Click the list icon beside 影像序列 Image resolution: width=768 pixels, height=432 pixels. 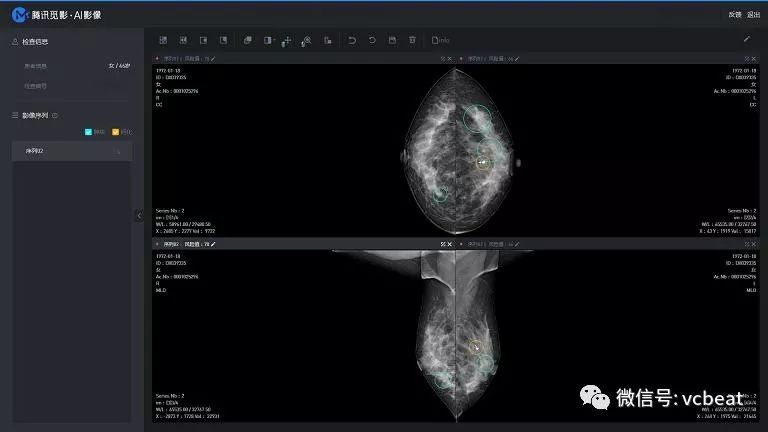point(15,115)
